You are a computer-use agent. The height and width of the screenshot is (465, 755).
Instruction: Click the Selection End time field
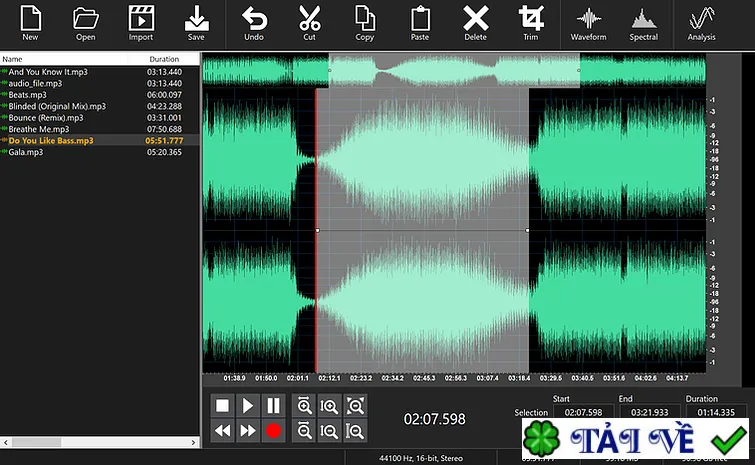650,412
